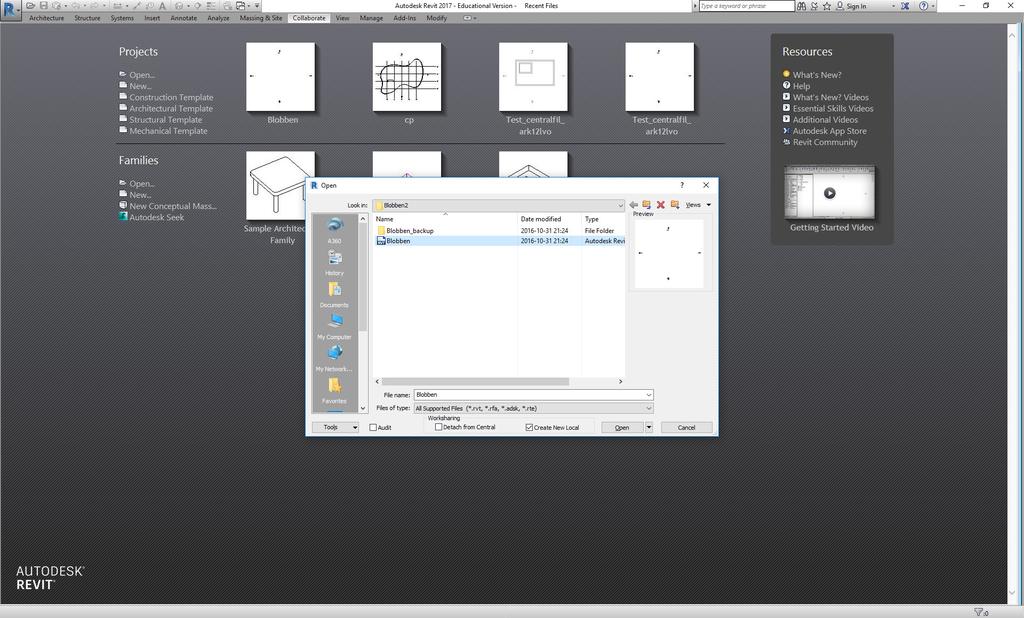Viewport: 1024px width, 618px height.
Task: Click the sidebar scroll down arrow in Open dialog
Action: pos(363,408)
